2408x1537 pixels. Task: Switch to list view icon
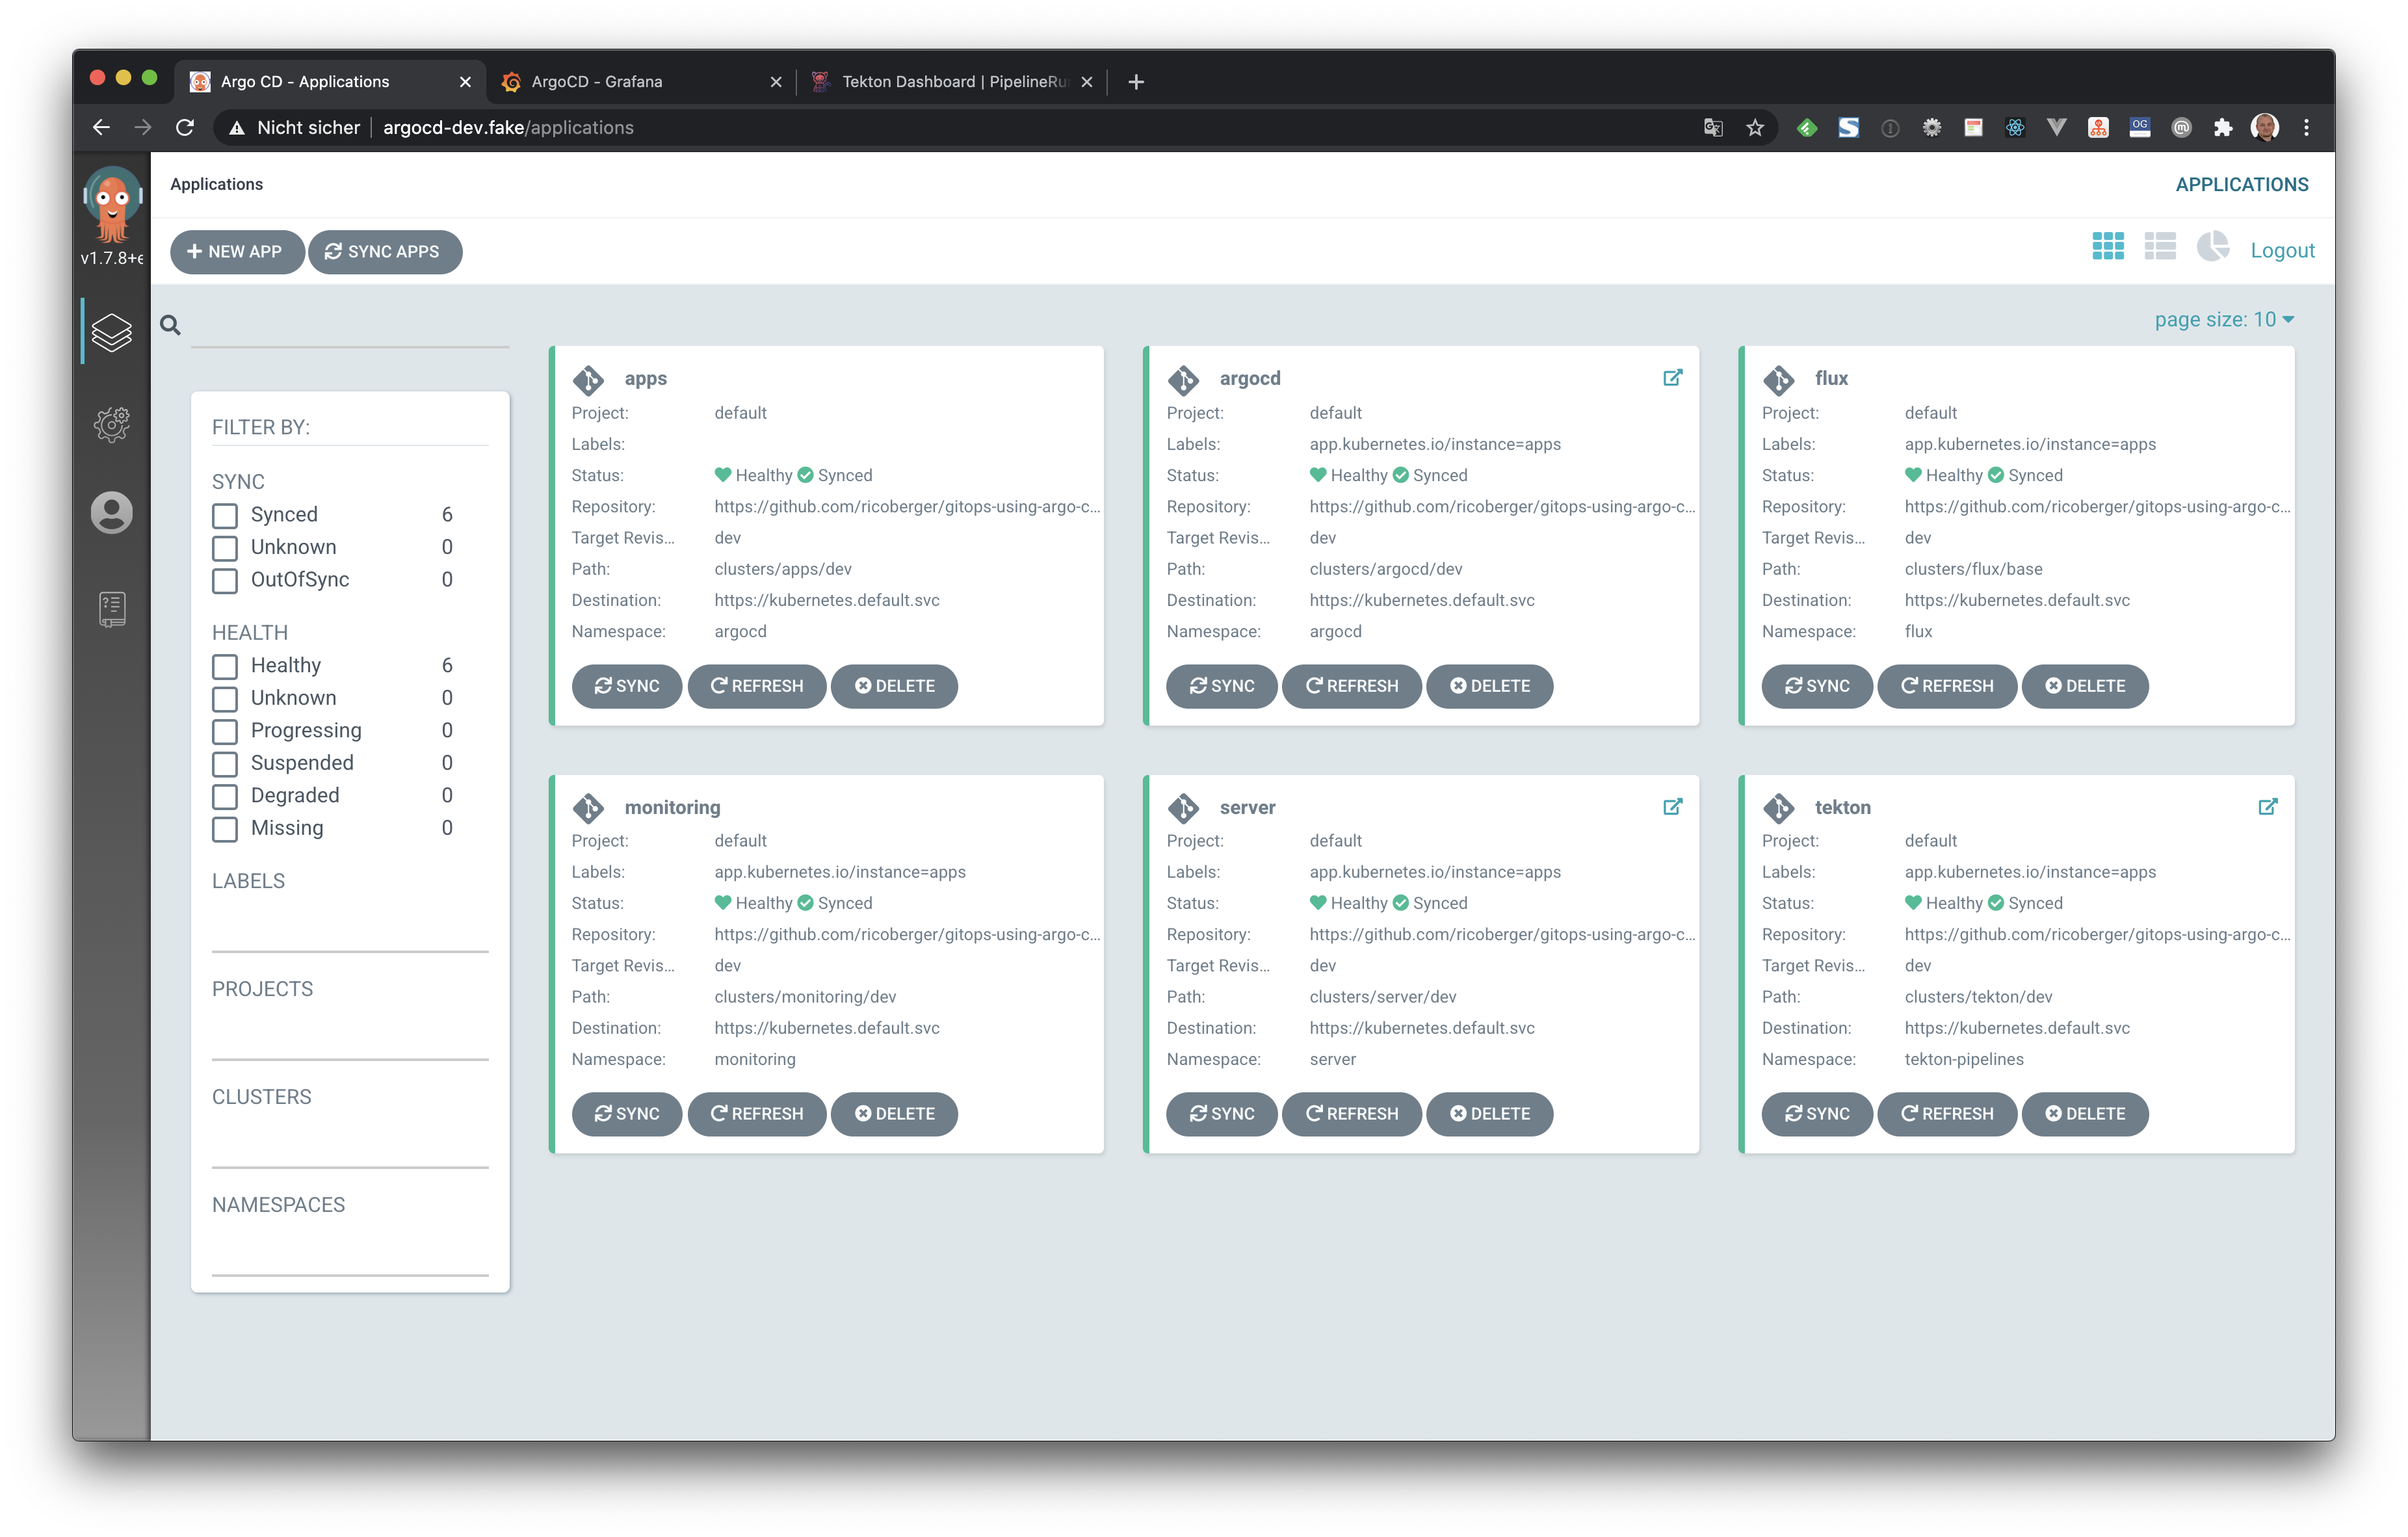[2159, 247]
